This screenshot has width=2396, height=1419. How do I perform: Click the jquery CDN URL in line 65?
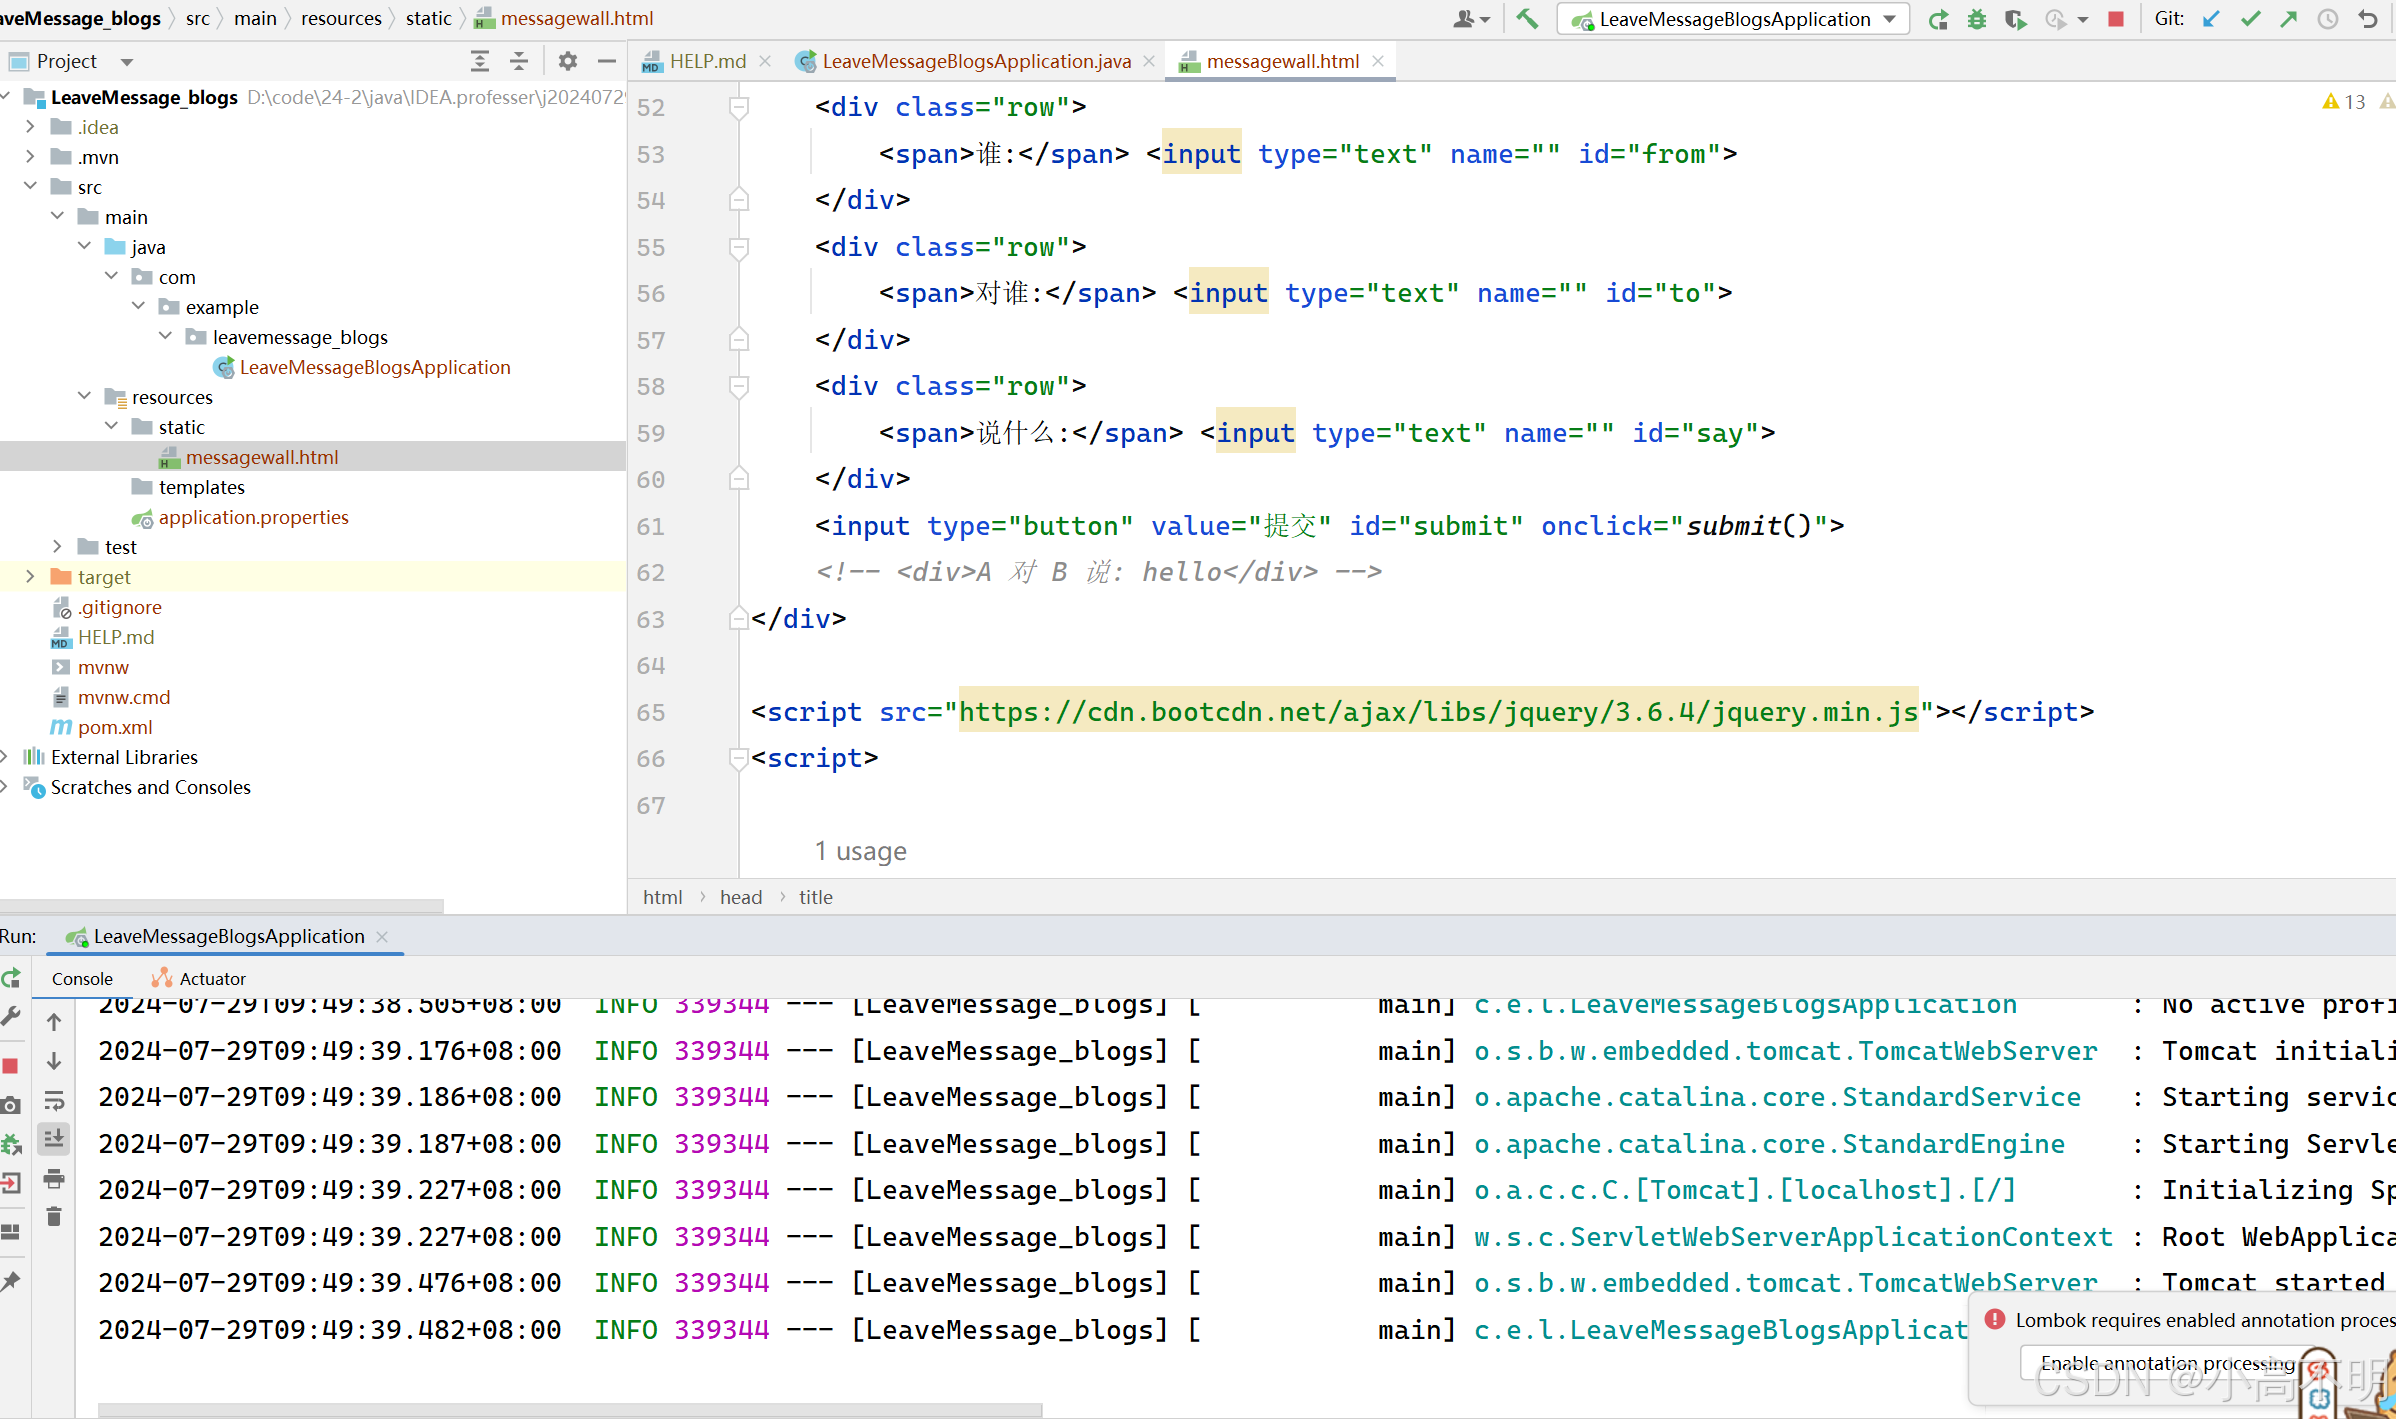(1438, 711)
